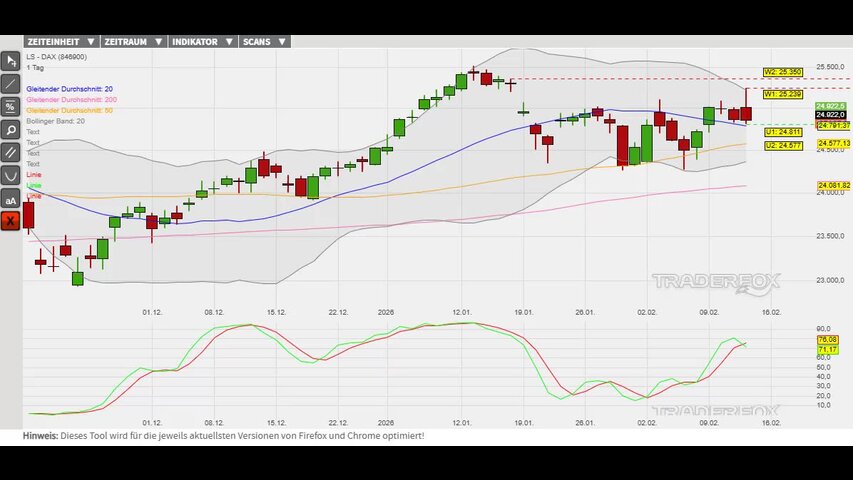Viewport: 853px width, 480px height.
Task: Select the trend line drawing tool
Action: [11, 84]
